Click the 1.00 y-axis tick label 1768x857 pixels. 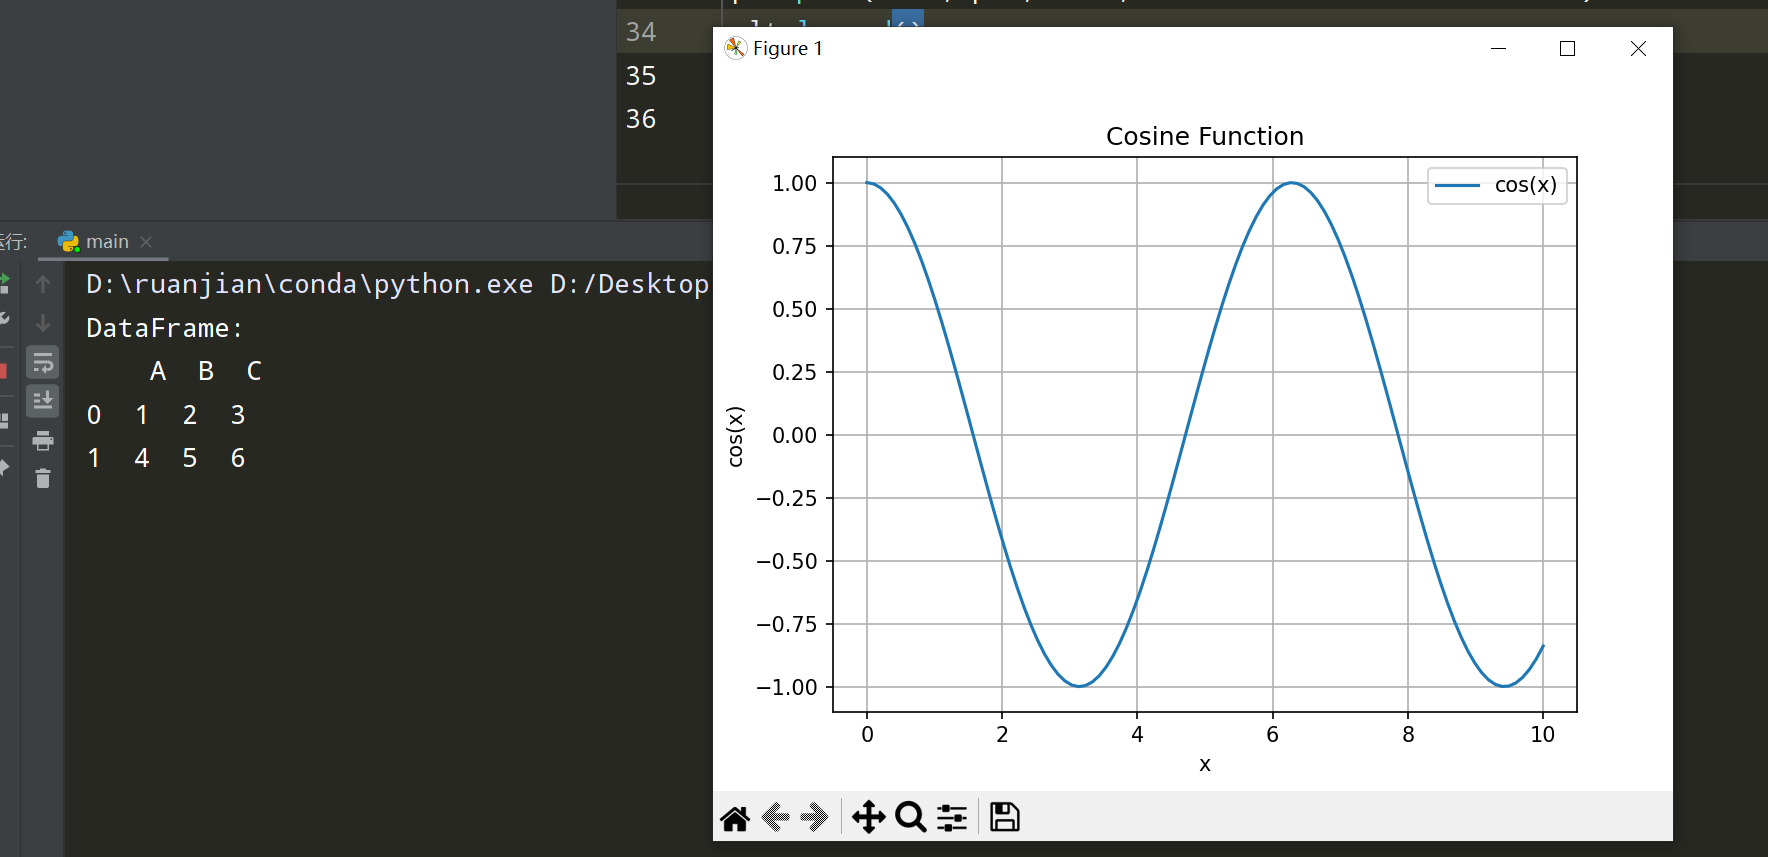[x=794, y=183]
